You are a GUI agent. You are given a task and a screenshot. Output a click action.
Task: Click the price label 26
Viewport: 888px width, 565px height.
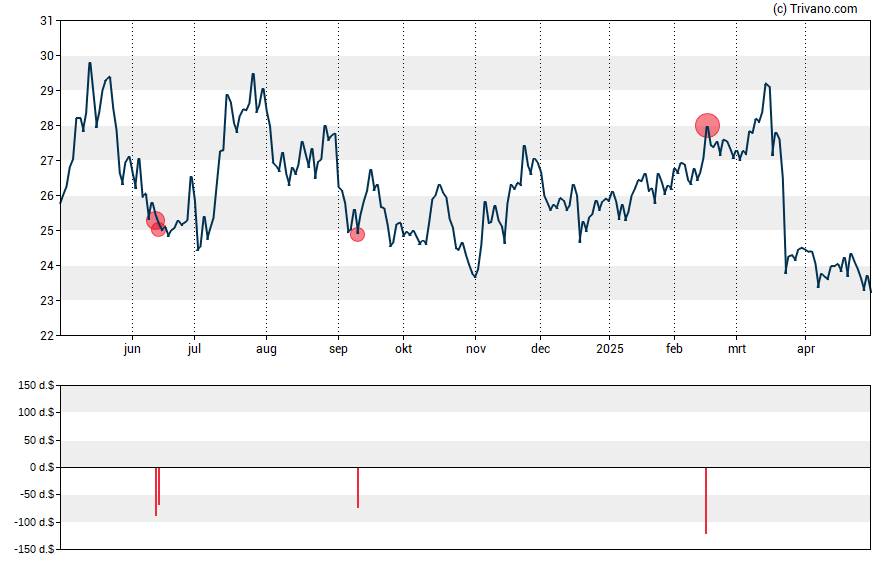click(46, 196)
